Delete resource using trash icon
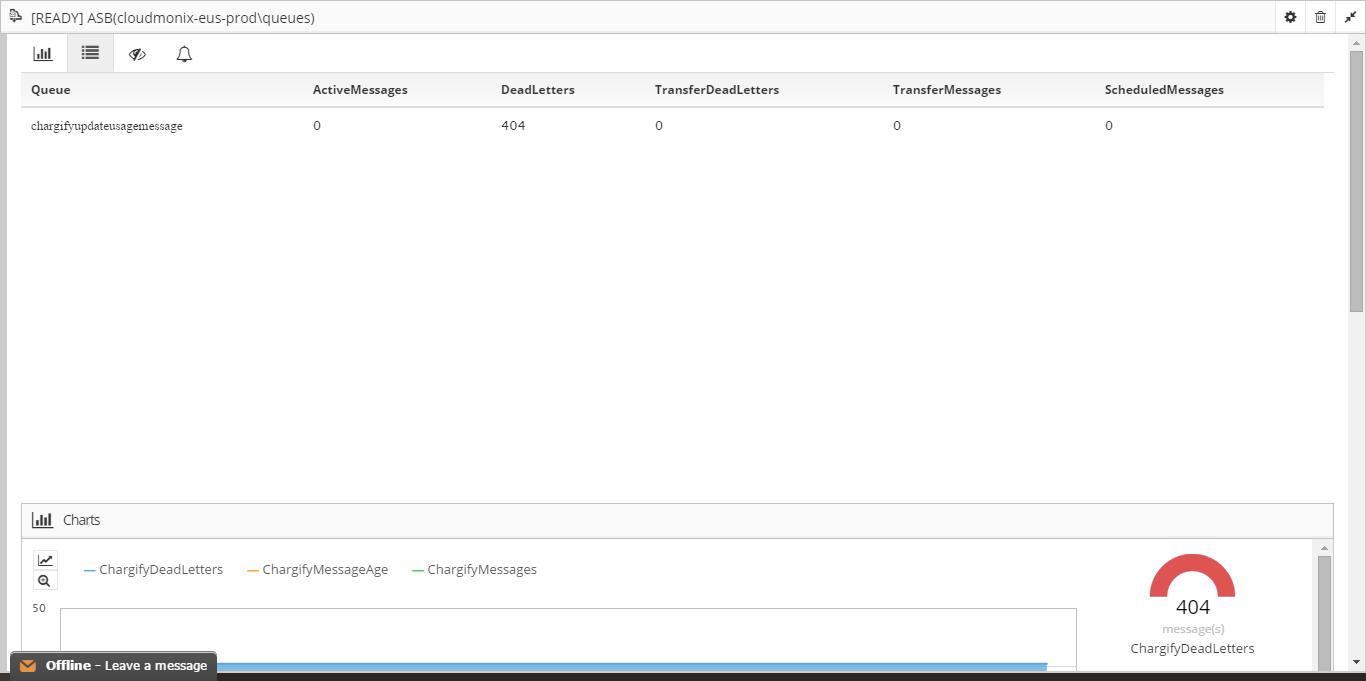The image size is (1366, 681). click(x=1320, y=17)
